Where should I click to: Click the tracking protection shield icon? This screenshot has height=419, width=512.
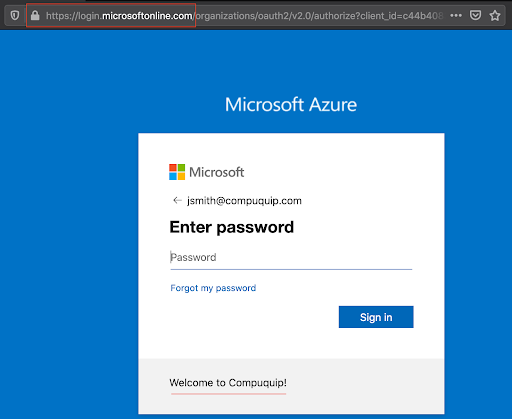point(15,16)
